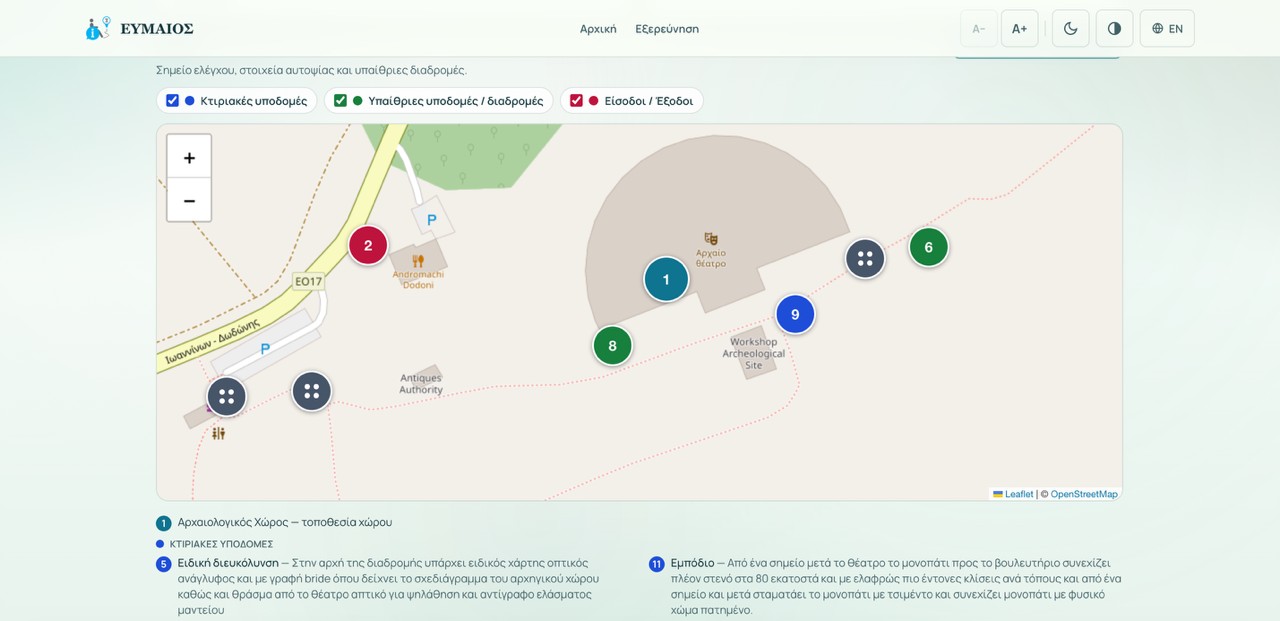Zoom in the map with plus button
The image size is (1280, 621).
189,157
